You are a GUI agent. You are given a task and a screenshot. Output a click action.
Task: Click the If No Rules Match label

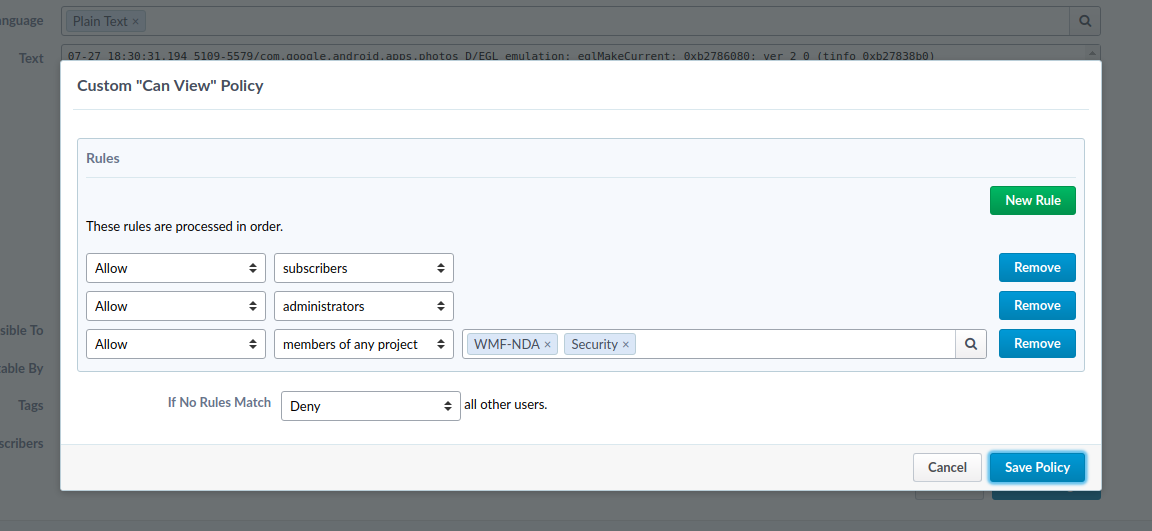(x=220, y=402)
